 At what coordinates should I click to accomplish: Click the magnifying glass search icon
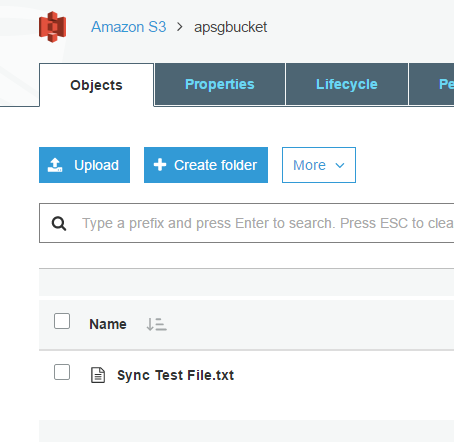coord(59,223)
